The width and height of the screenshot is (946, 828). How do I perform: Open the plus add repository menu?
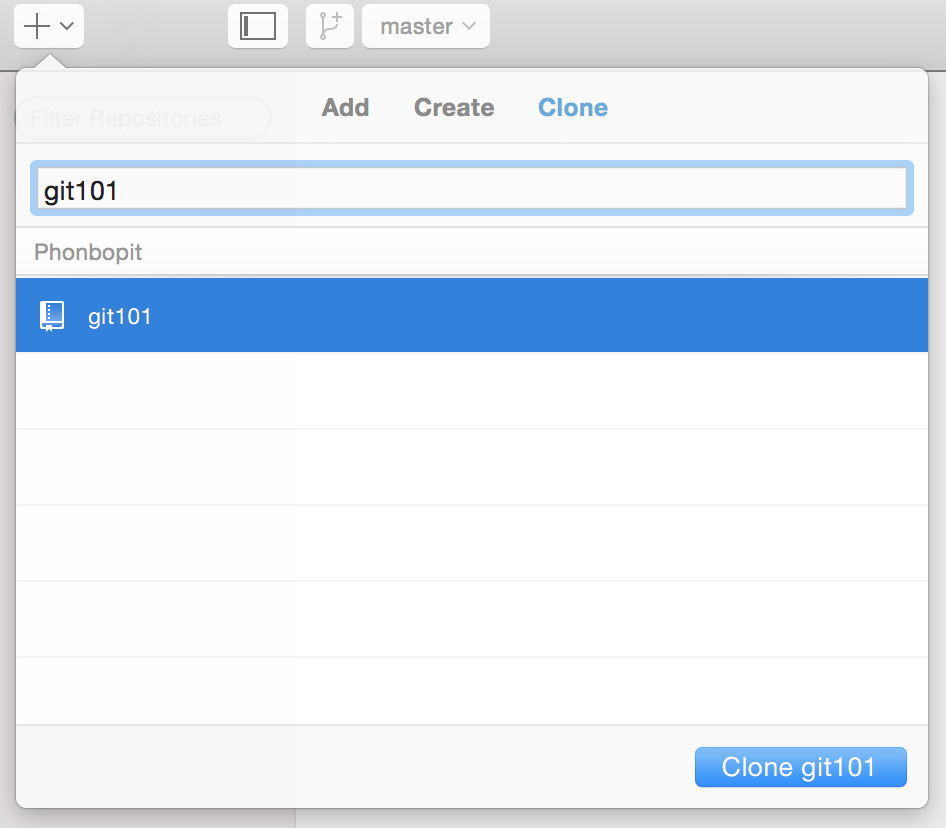[x=49, y=26]
